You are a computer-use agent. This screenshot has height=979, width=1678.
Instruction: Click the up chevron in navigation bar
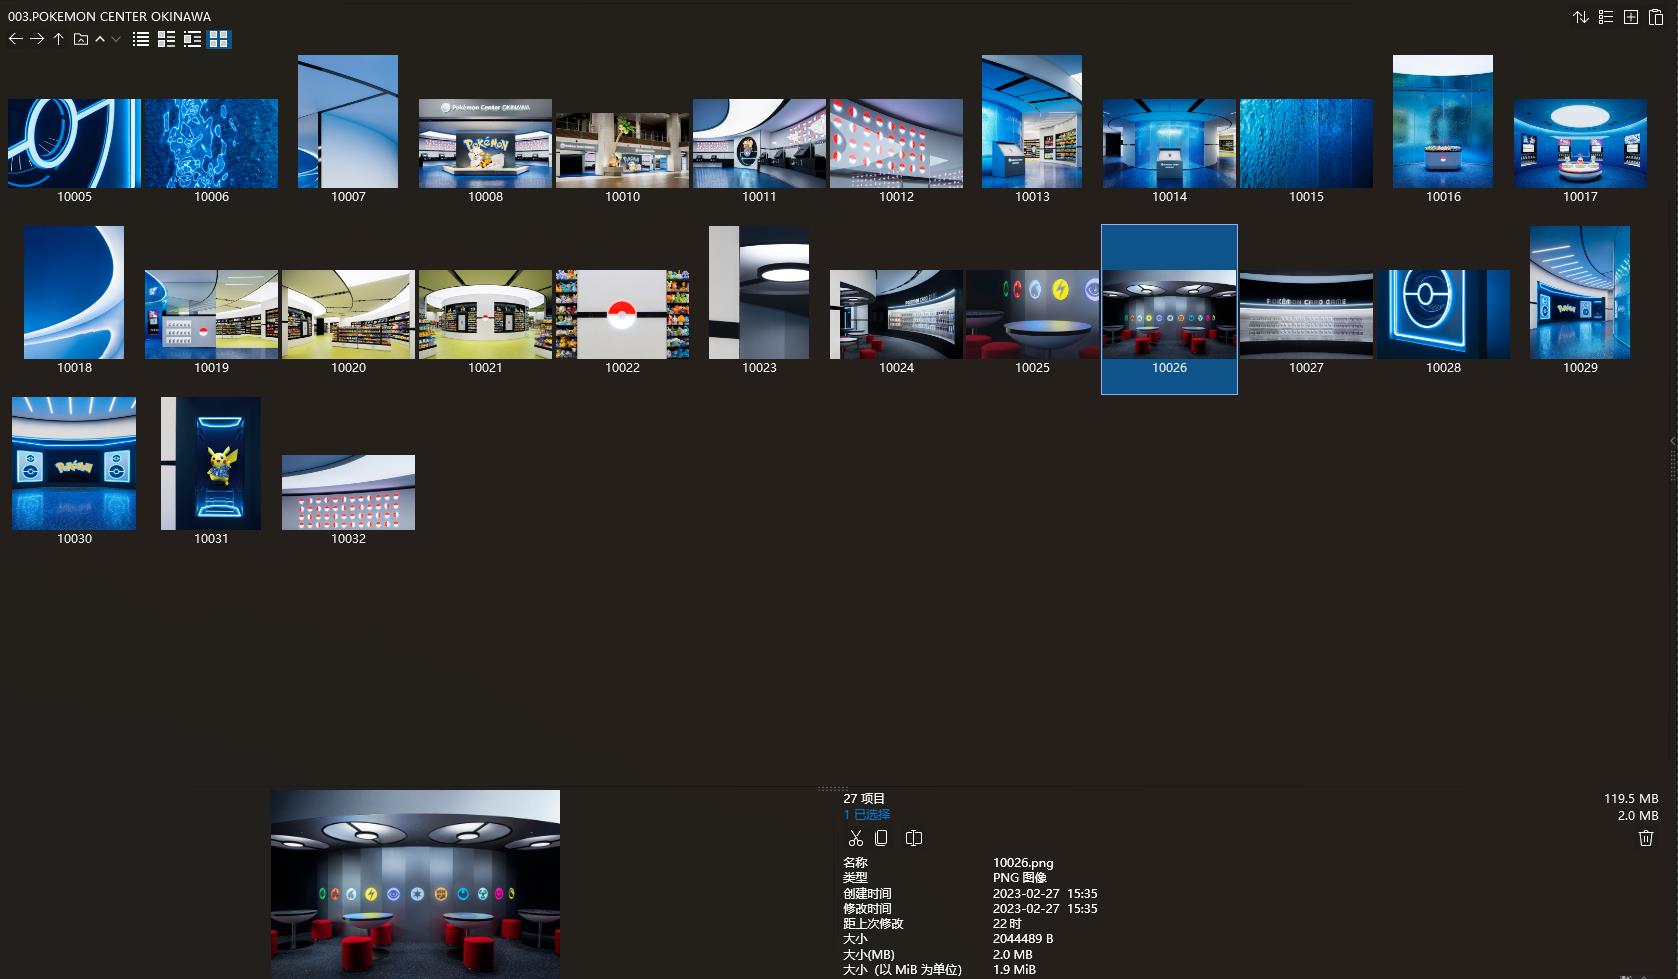coord(100,39)
